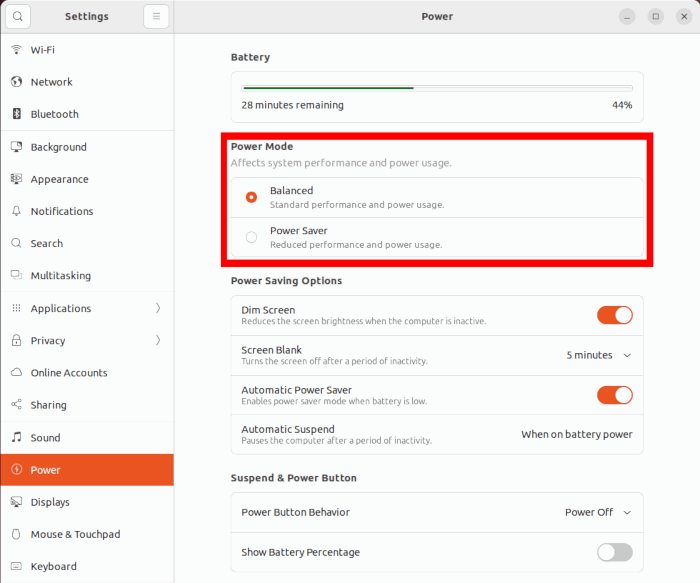Screen dimensions: 700x583
Task: Maximize the Settings window
Action: (655, 17)
